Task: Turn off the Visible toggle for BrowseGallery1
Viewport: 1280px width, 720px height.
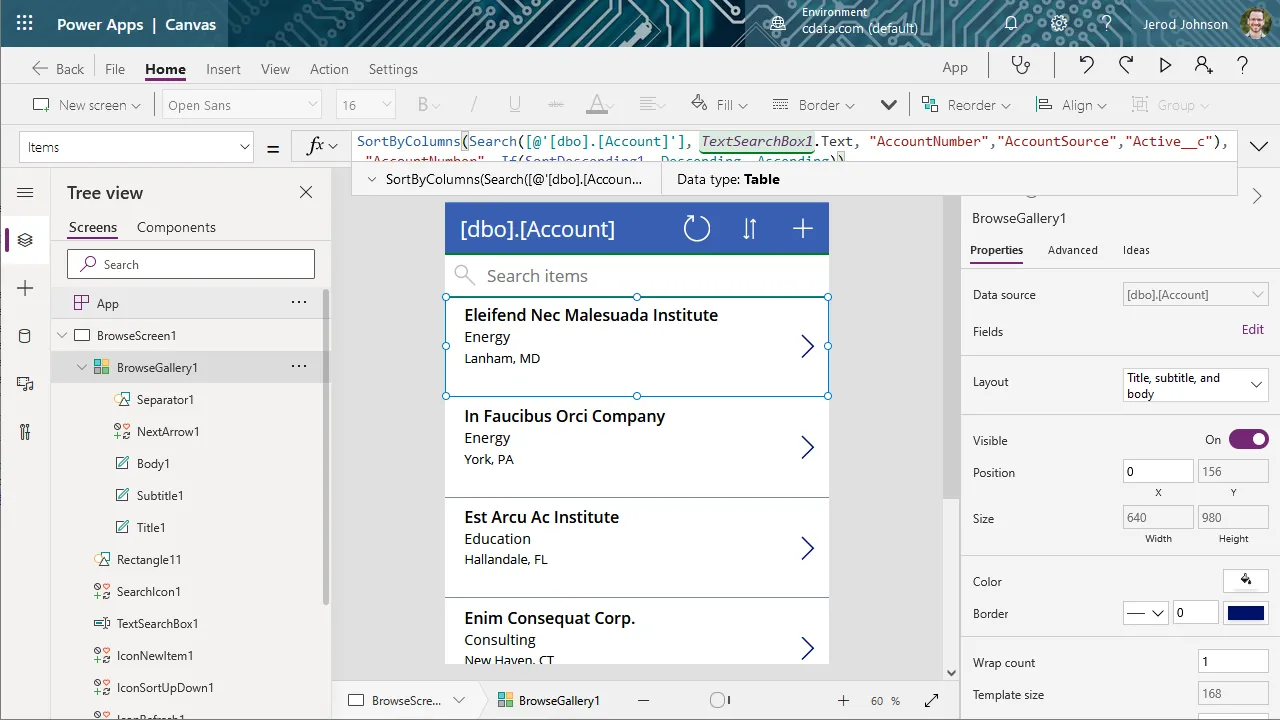Action: point(1248,438)
